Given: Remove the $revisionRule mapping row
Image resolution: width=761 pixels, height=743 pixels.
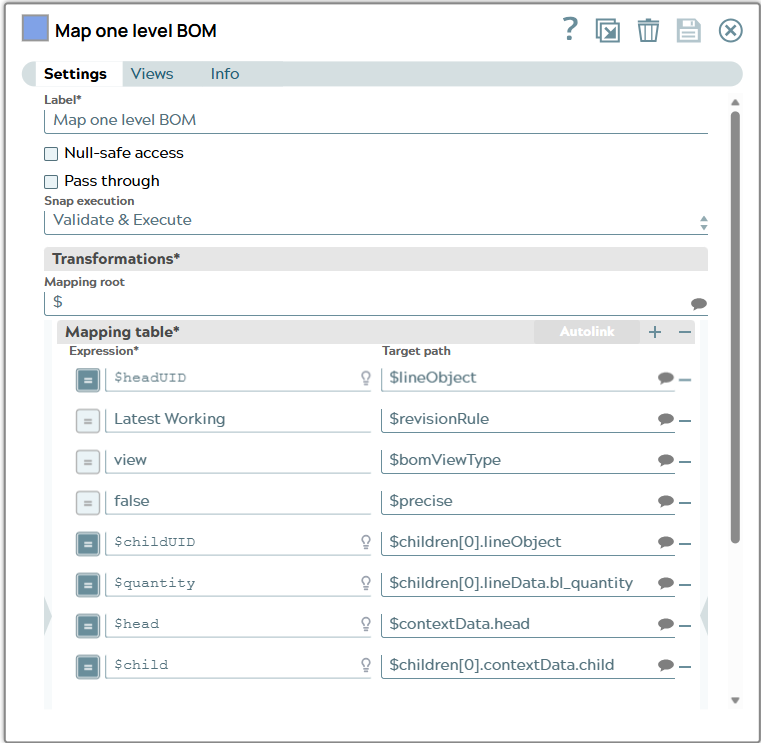Looking at the screenshot, I should [685, 421].
